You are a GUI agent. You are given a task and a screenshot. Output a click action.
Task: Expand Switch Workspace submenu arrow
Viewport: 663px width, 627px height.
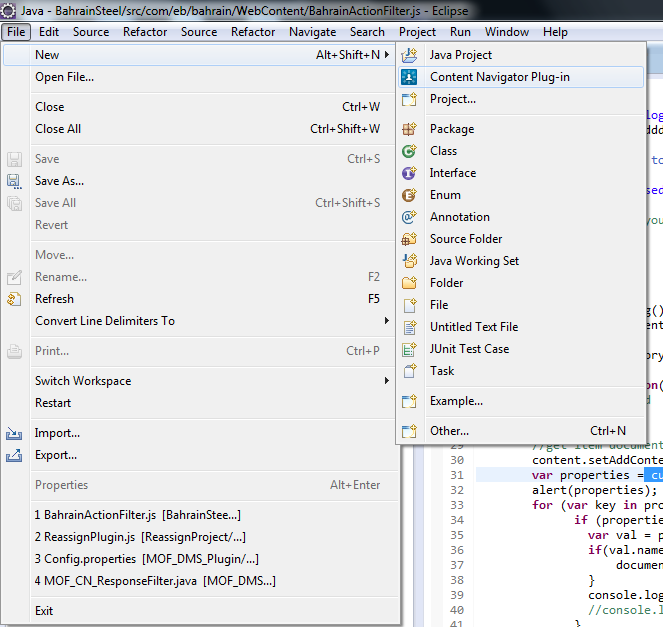click(386, 381)
